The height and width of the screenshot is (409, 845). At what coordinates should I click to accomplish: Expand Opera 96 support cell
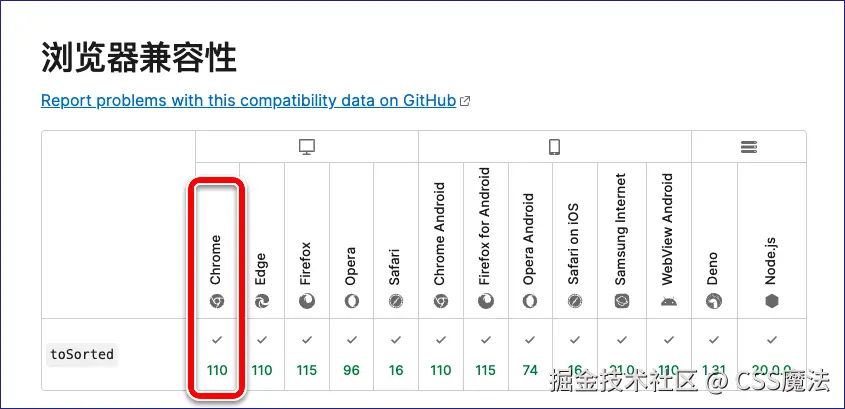(351, 355)
